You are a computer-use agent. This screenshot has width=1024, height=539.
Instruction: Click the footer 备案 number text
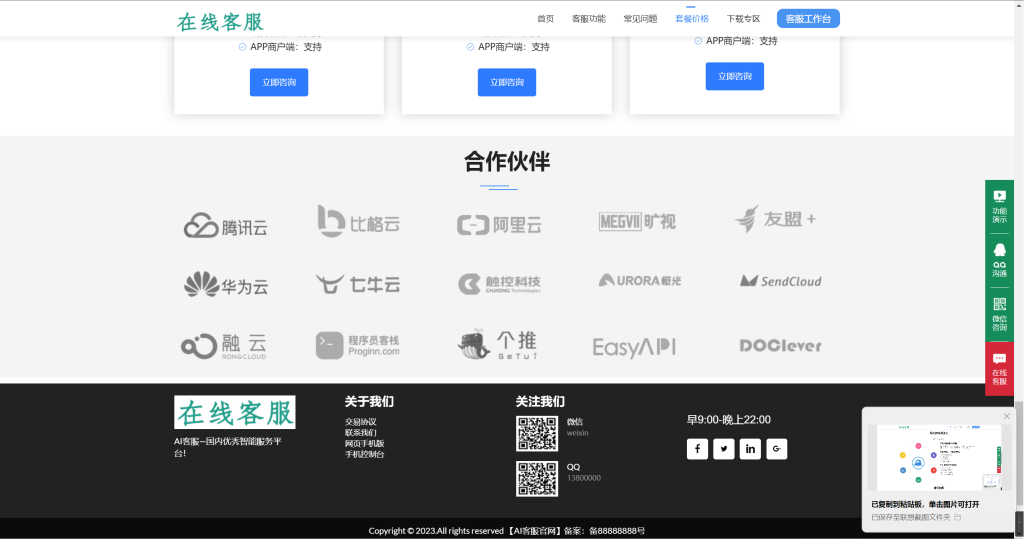click(604, 531)
